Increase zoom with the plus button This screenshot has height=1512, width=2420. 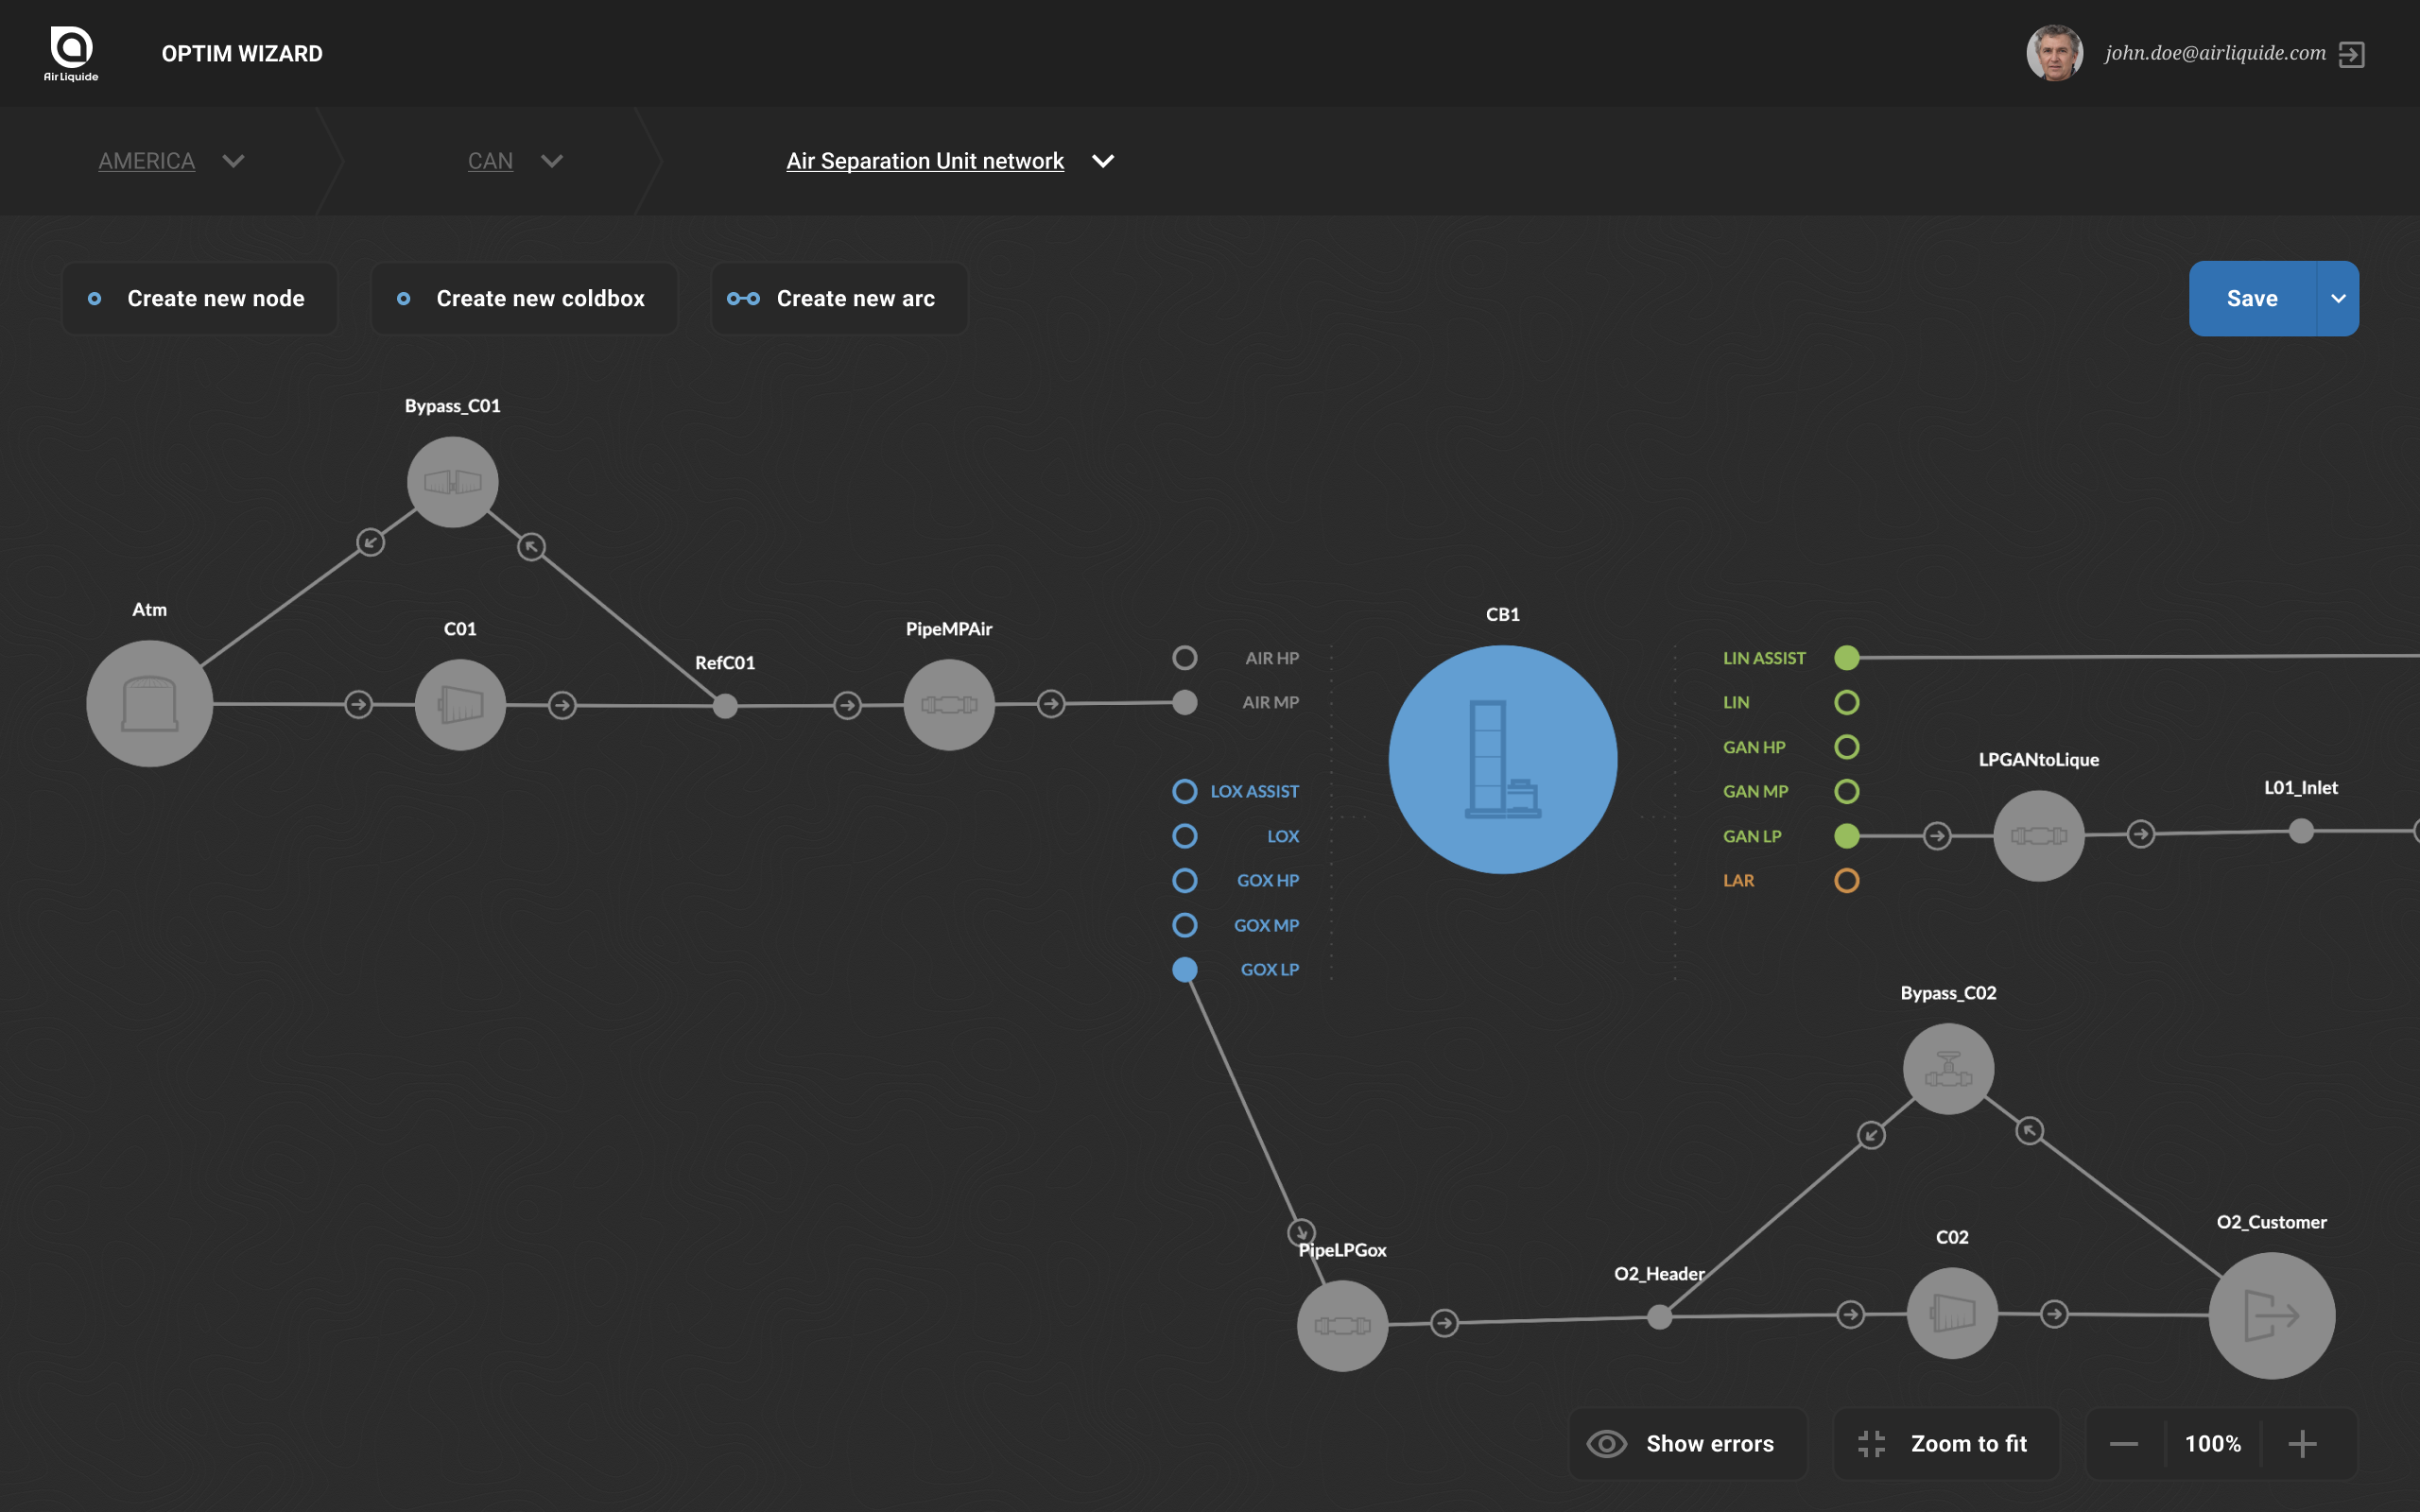[x=2302, y=1444]
